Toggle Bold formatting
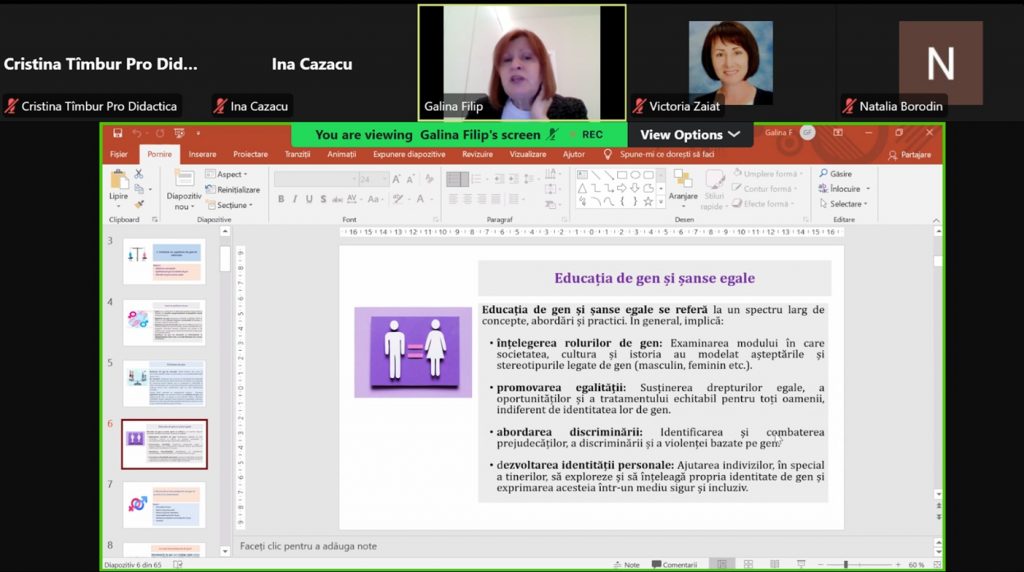 (281, 199)
